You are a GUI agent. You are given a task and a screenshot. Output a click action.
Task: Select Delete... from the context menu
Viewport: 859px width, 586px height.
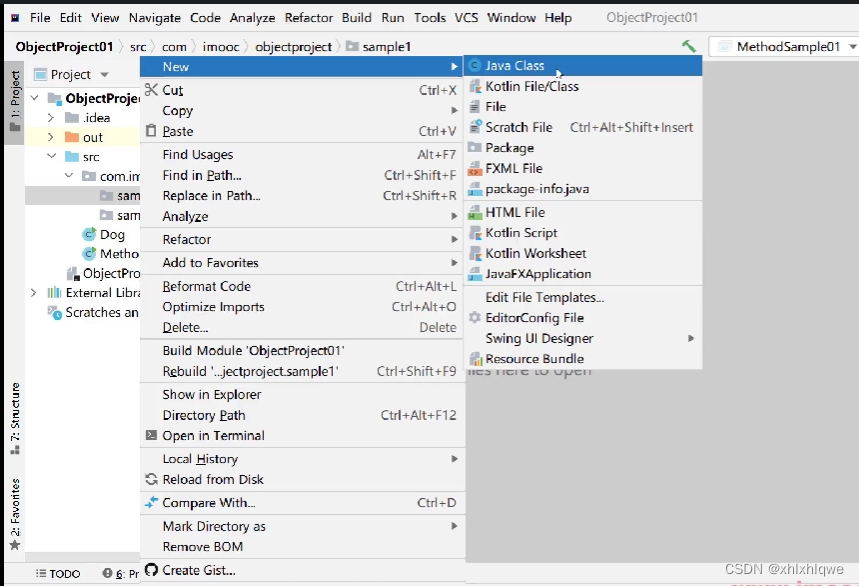pos(302,328)
